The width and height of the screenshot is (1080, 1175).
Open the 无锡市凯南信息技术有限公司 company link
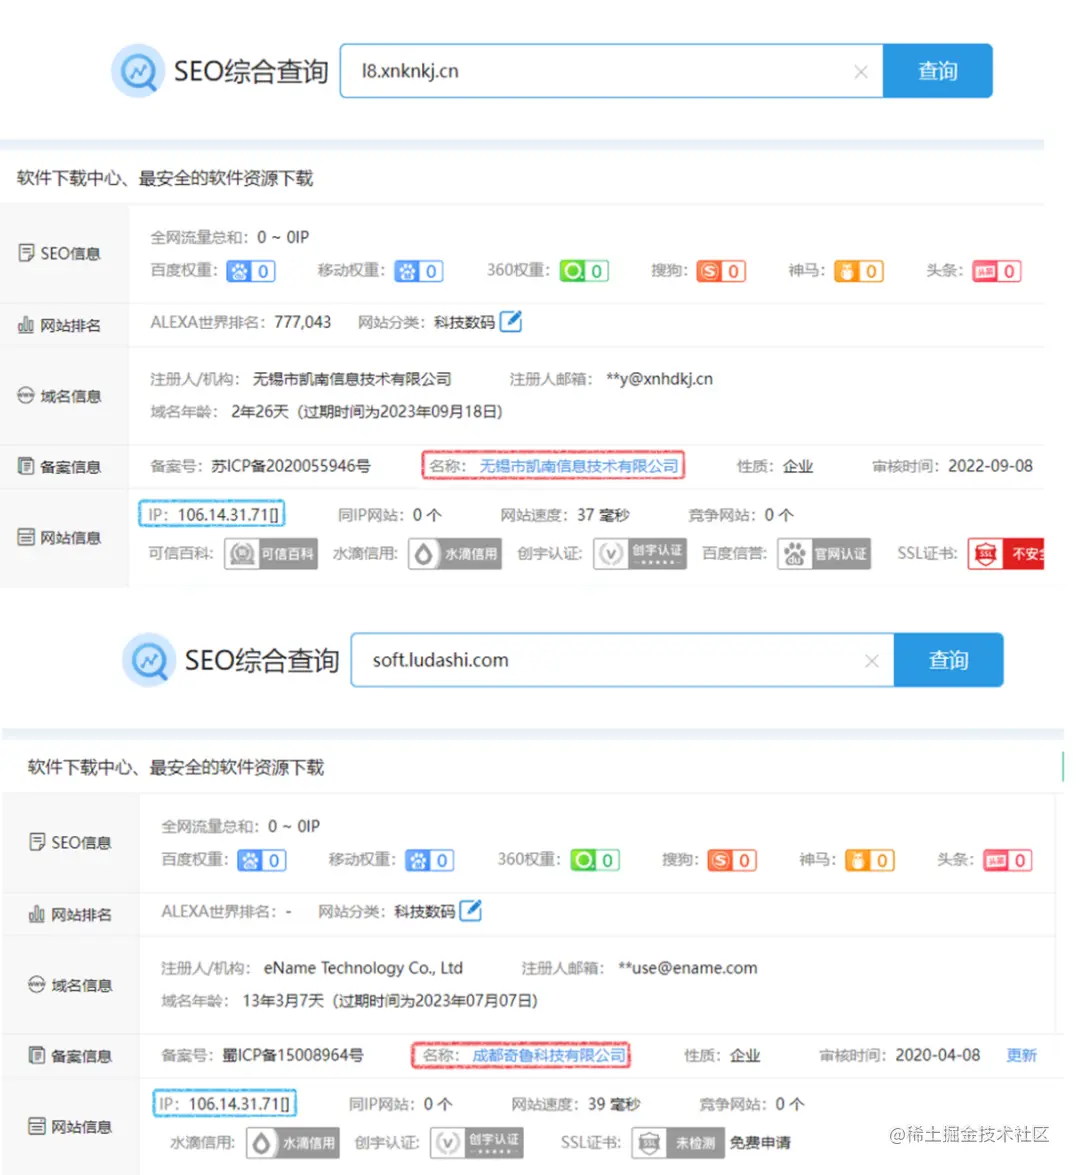pyautogui.click(x=579, y=466)
